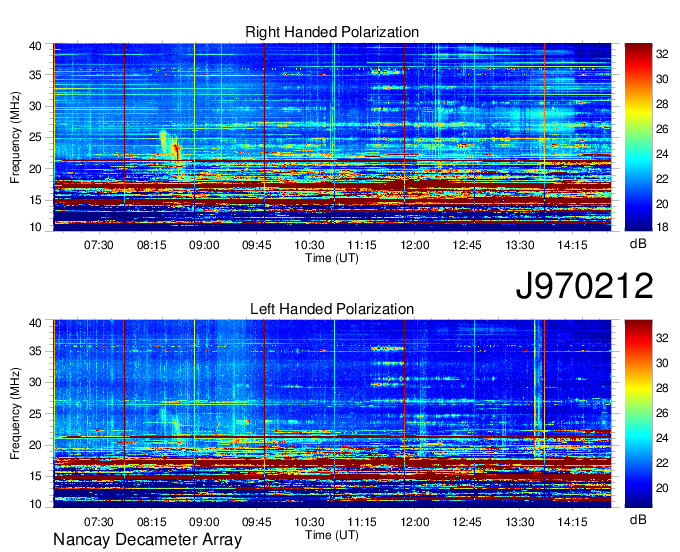Viewport: 680px width, 552px height.
Task: Click 07:30 tick under right-handed plot
Action: (98, 245)
